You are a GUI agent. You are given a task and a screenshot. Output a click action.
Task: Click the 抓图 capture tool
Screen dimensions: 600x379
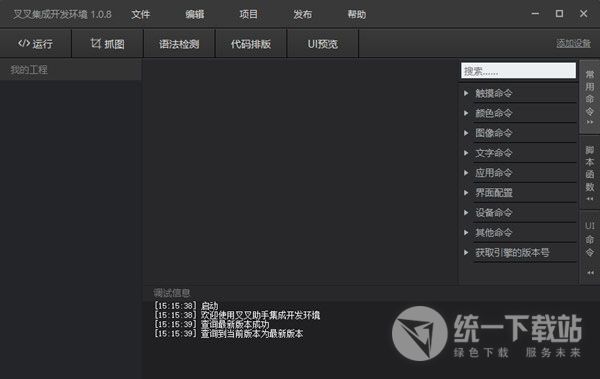tap(108, 44)
